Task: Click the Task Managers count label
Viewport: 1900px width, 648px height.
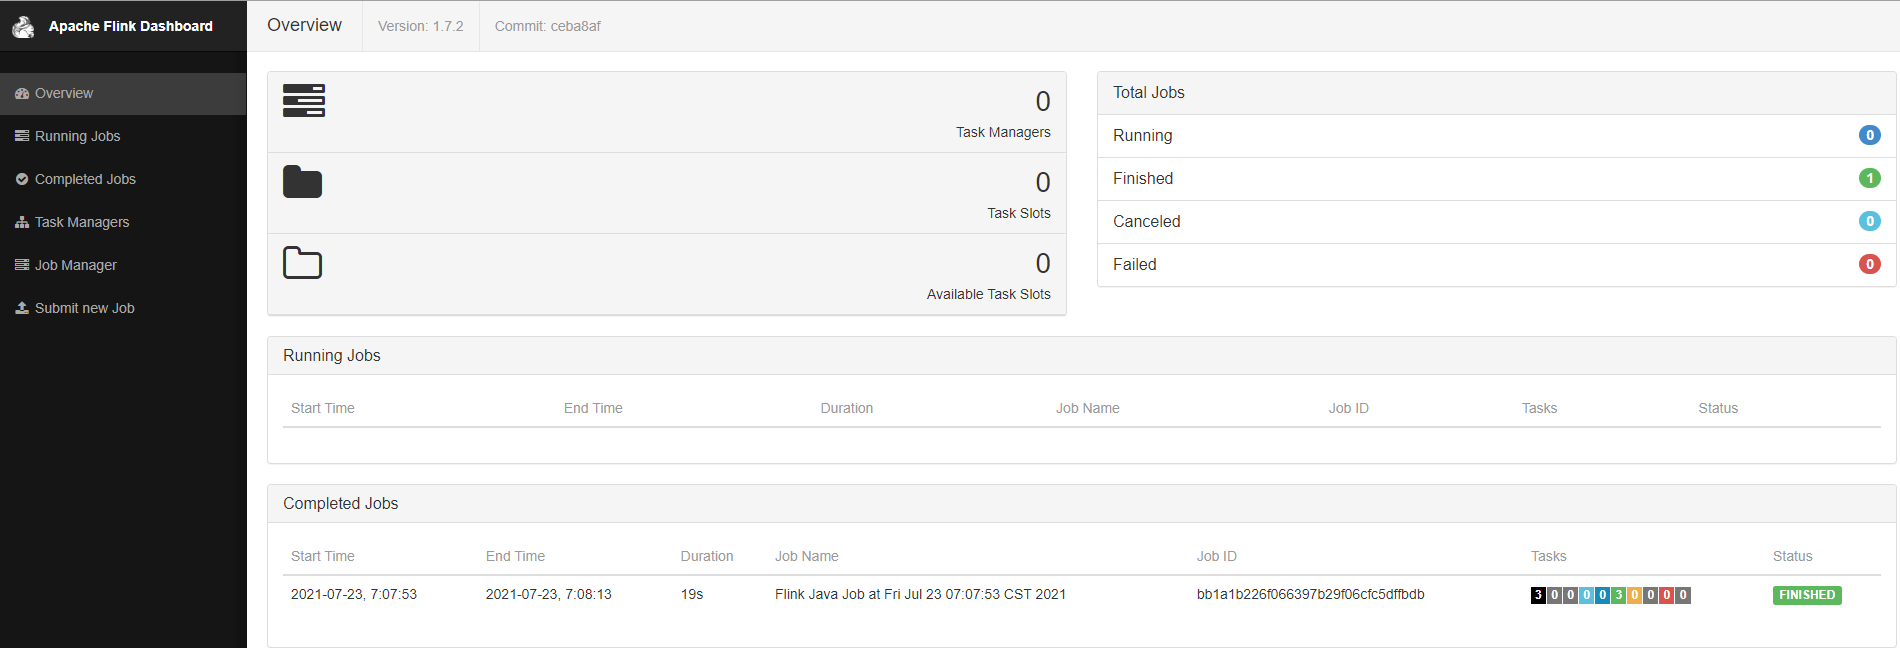Action: point(1003,132)
